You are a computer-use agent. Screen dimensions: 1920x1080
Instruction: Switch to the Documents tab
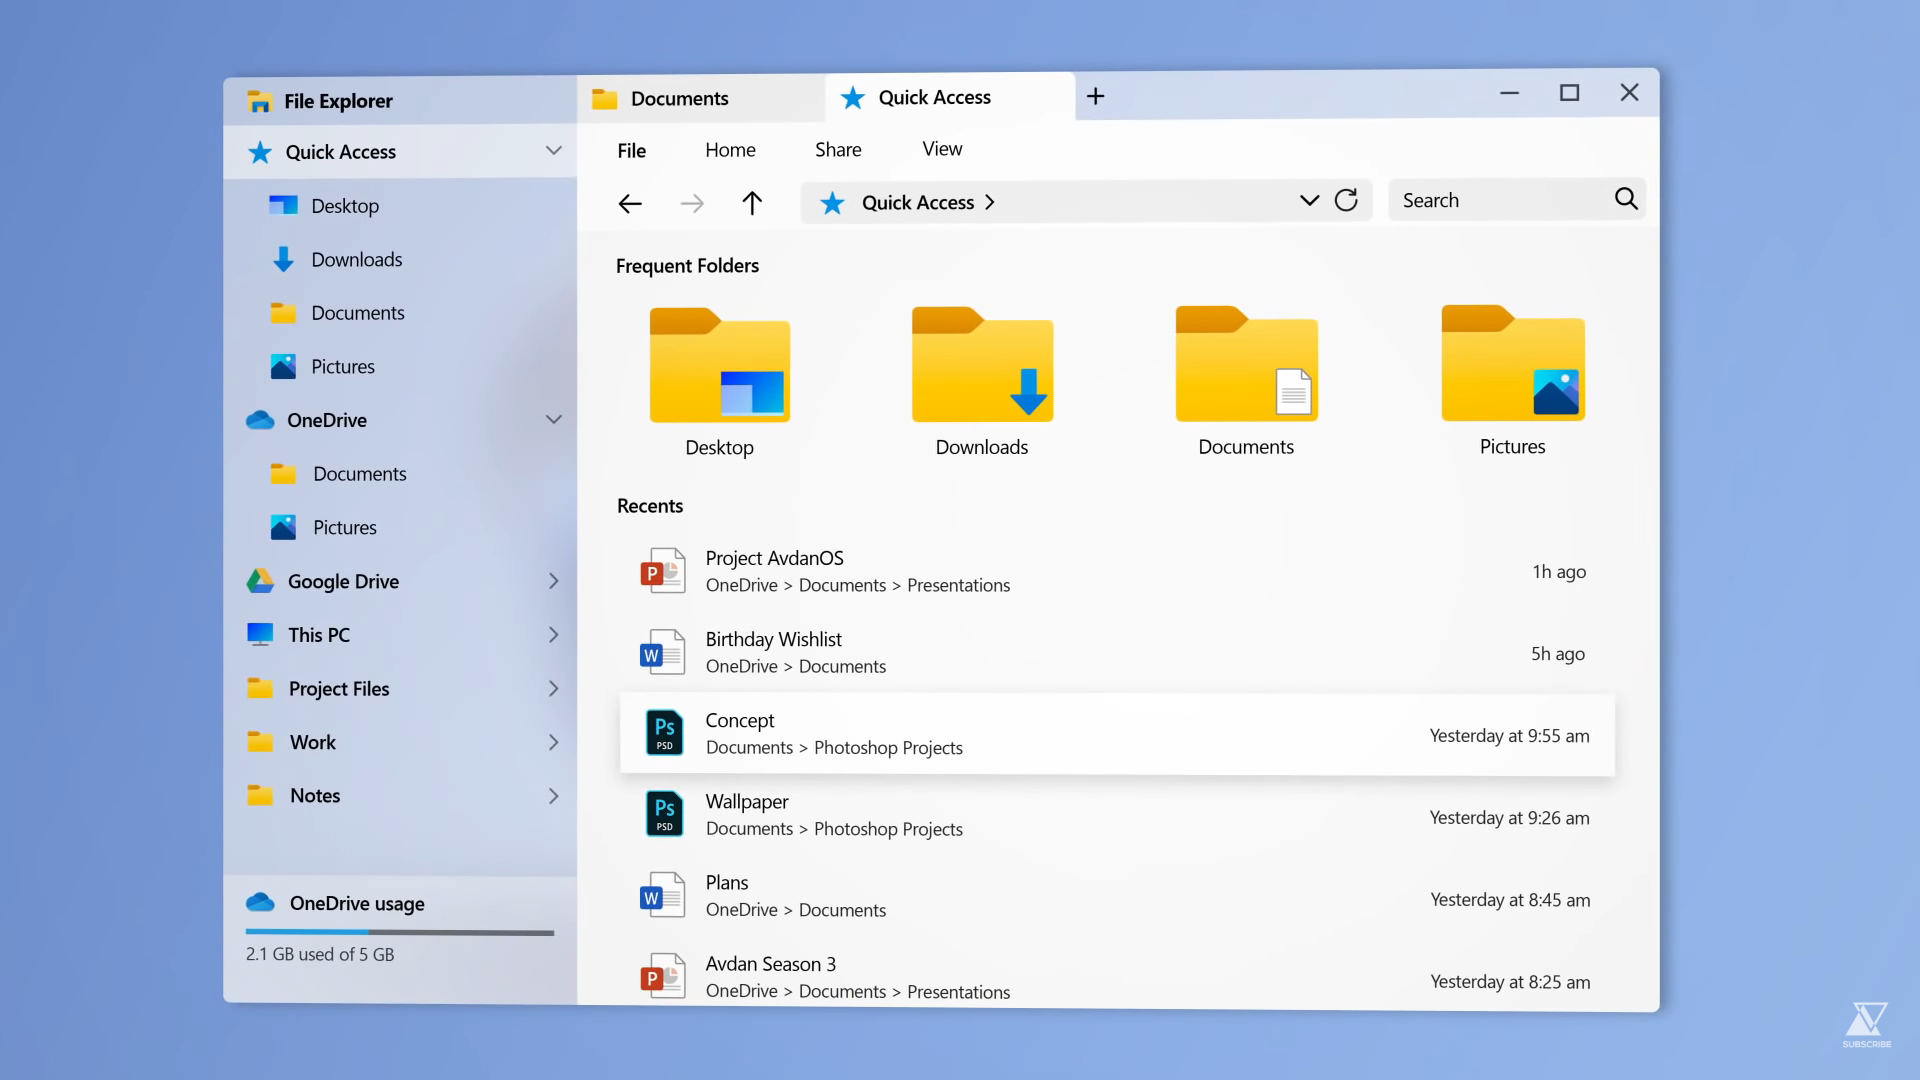(679, 97)
